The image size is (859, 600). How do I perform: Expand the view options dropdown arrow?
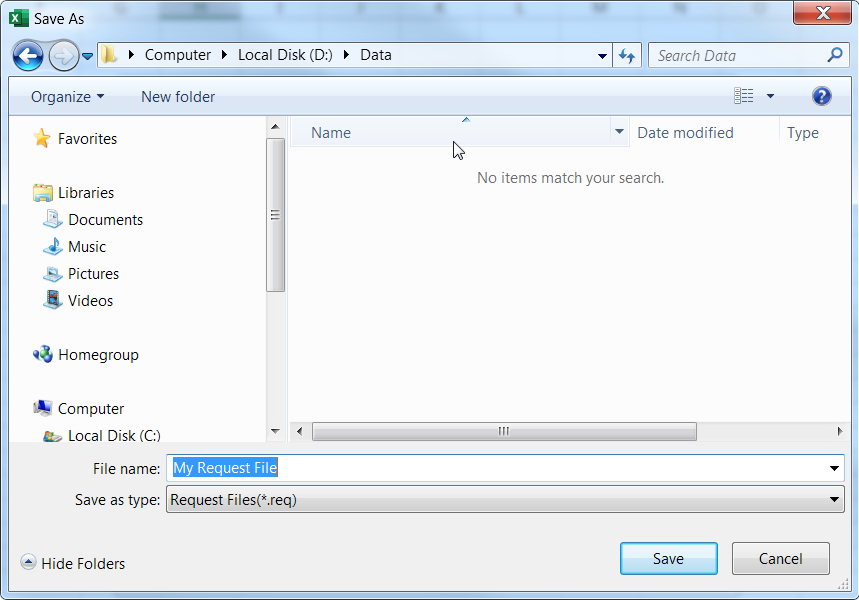click(770, 96)
